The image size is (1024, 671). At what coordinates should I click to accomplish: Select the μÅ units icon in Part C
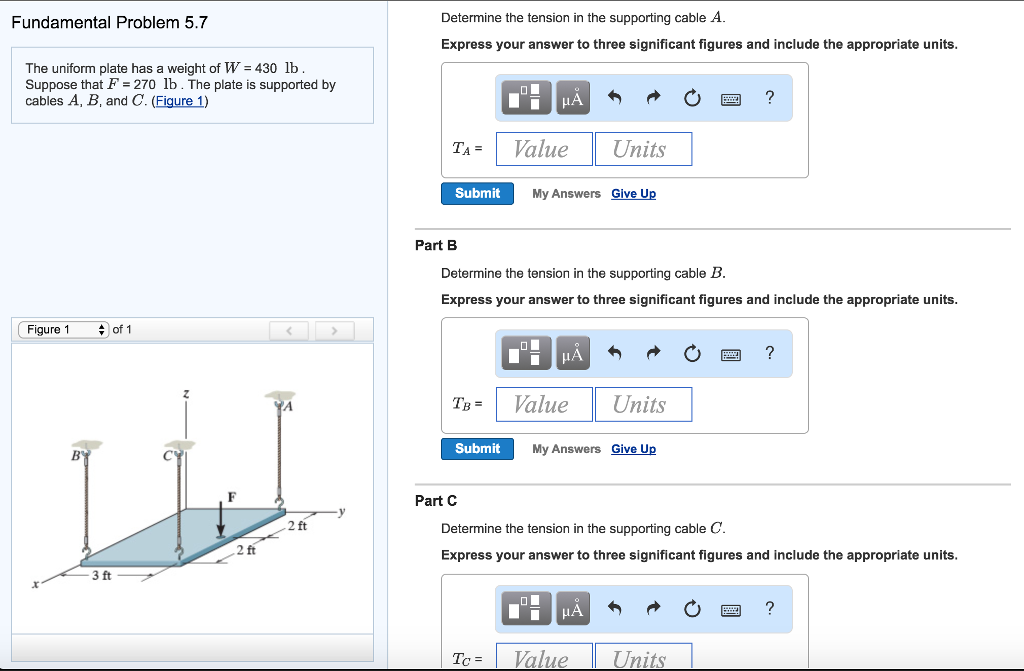click(x=572, y=608)
